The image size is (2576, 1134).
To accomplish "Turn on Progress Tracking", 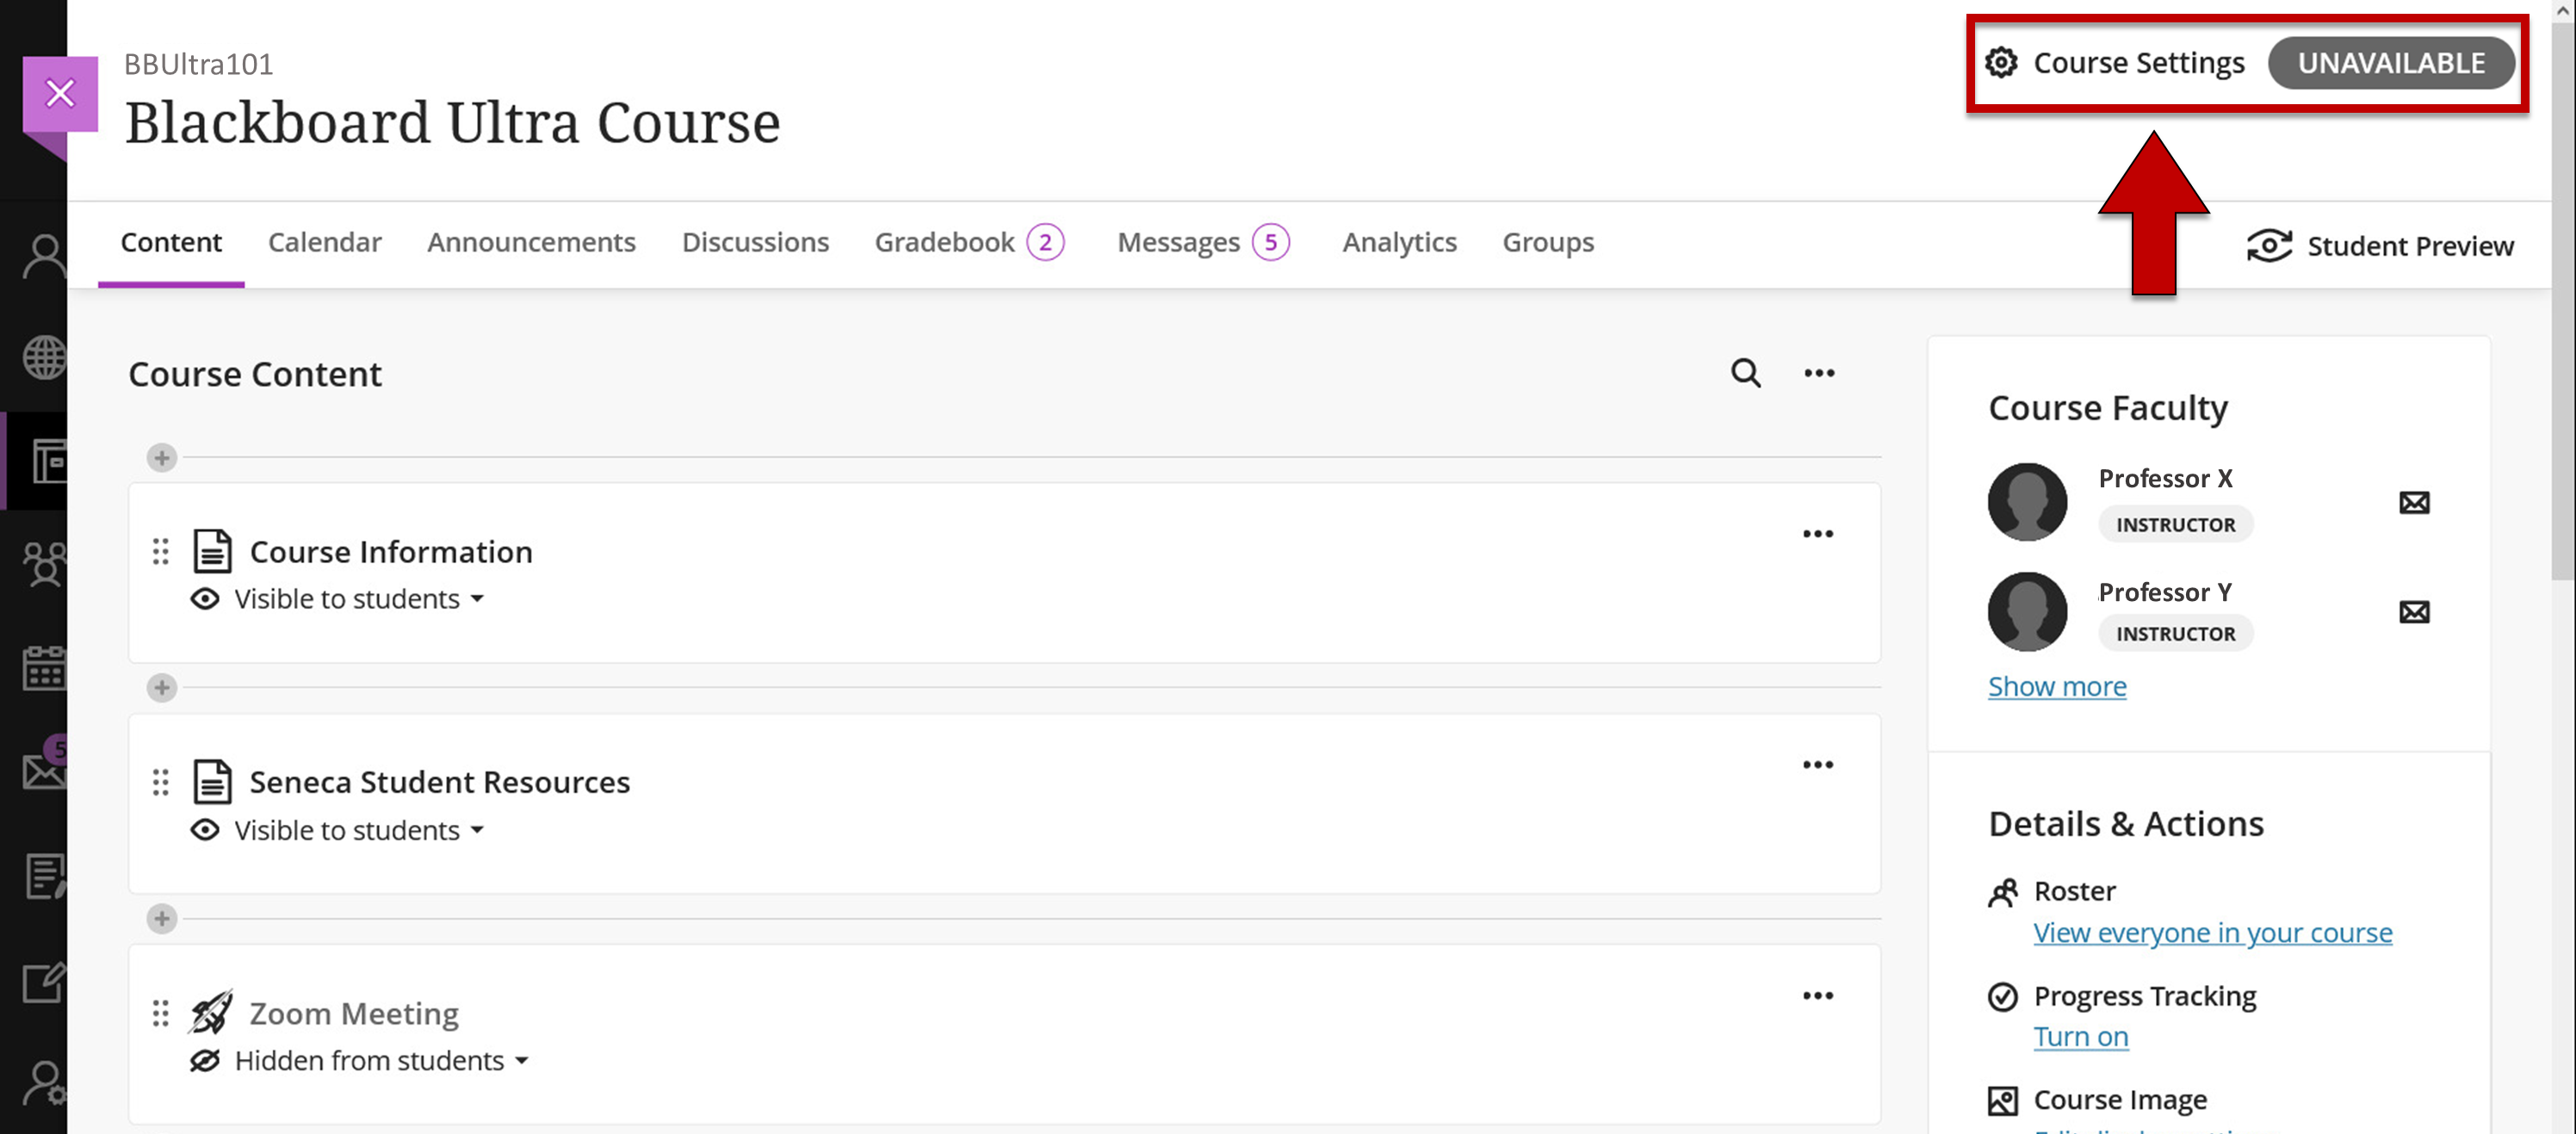I will pyautogui.click(x=2080, y=1037).
